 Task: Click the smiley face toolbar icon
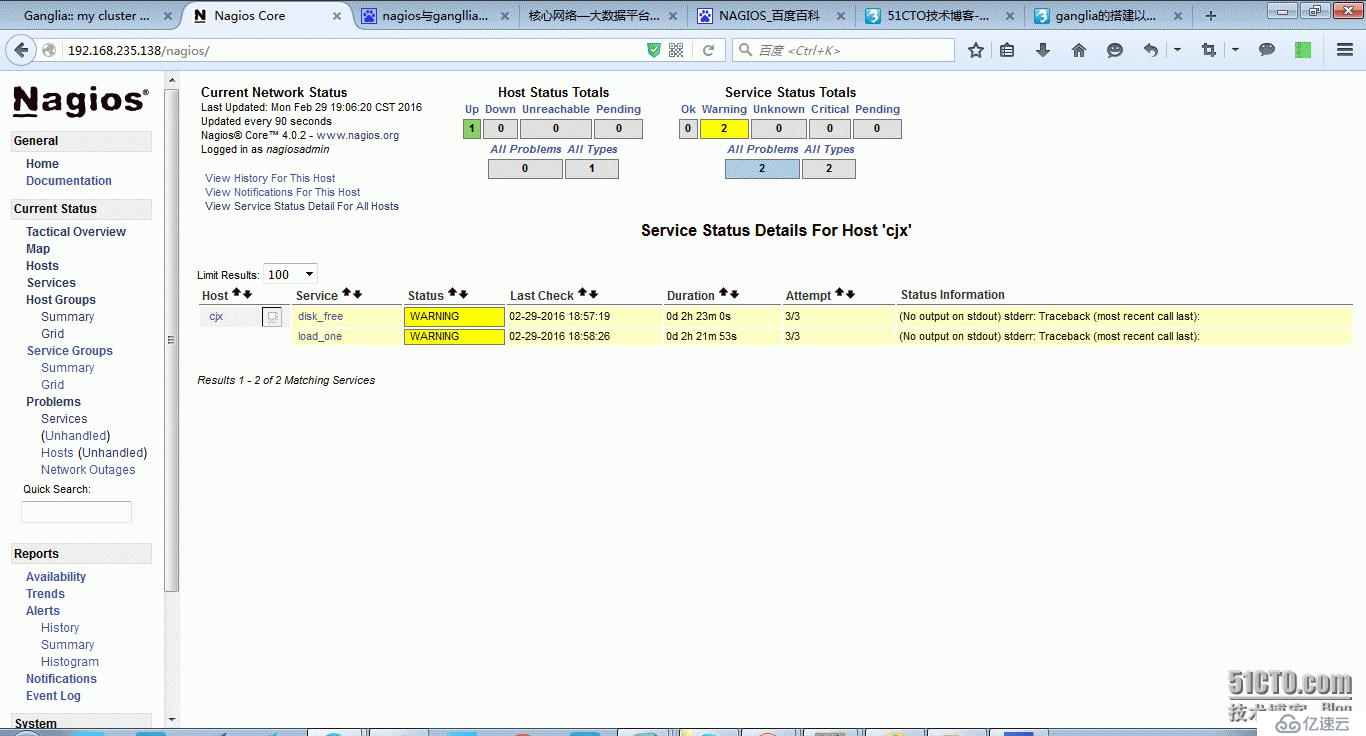pos(1114,50)
